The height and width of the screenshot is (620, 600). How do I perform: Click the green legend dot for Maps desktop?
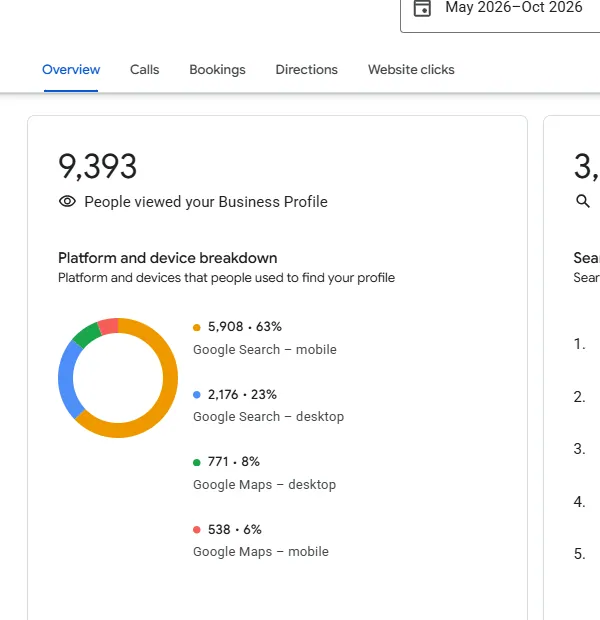coord(197,462)
